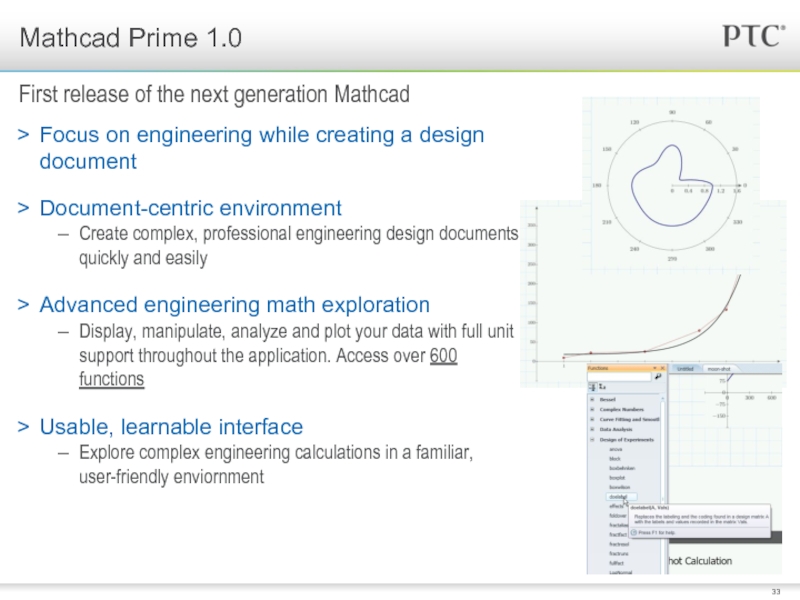The image size is (800, 600).
Task: Click the search magnifier icon in Functions panel
Action: tap(658, 377)
